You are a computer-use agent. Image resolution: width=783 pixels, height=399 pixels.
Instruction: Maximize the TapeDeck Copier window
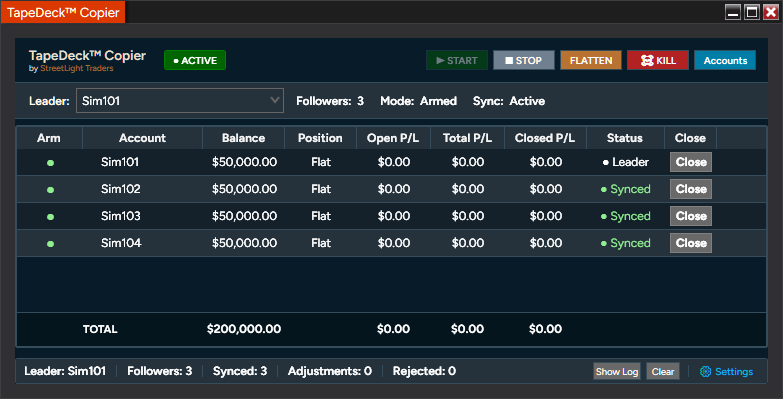[752, 12]
